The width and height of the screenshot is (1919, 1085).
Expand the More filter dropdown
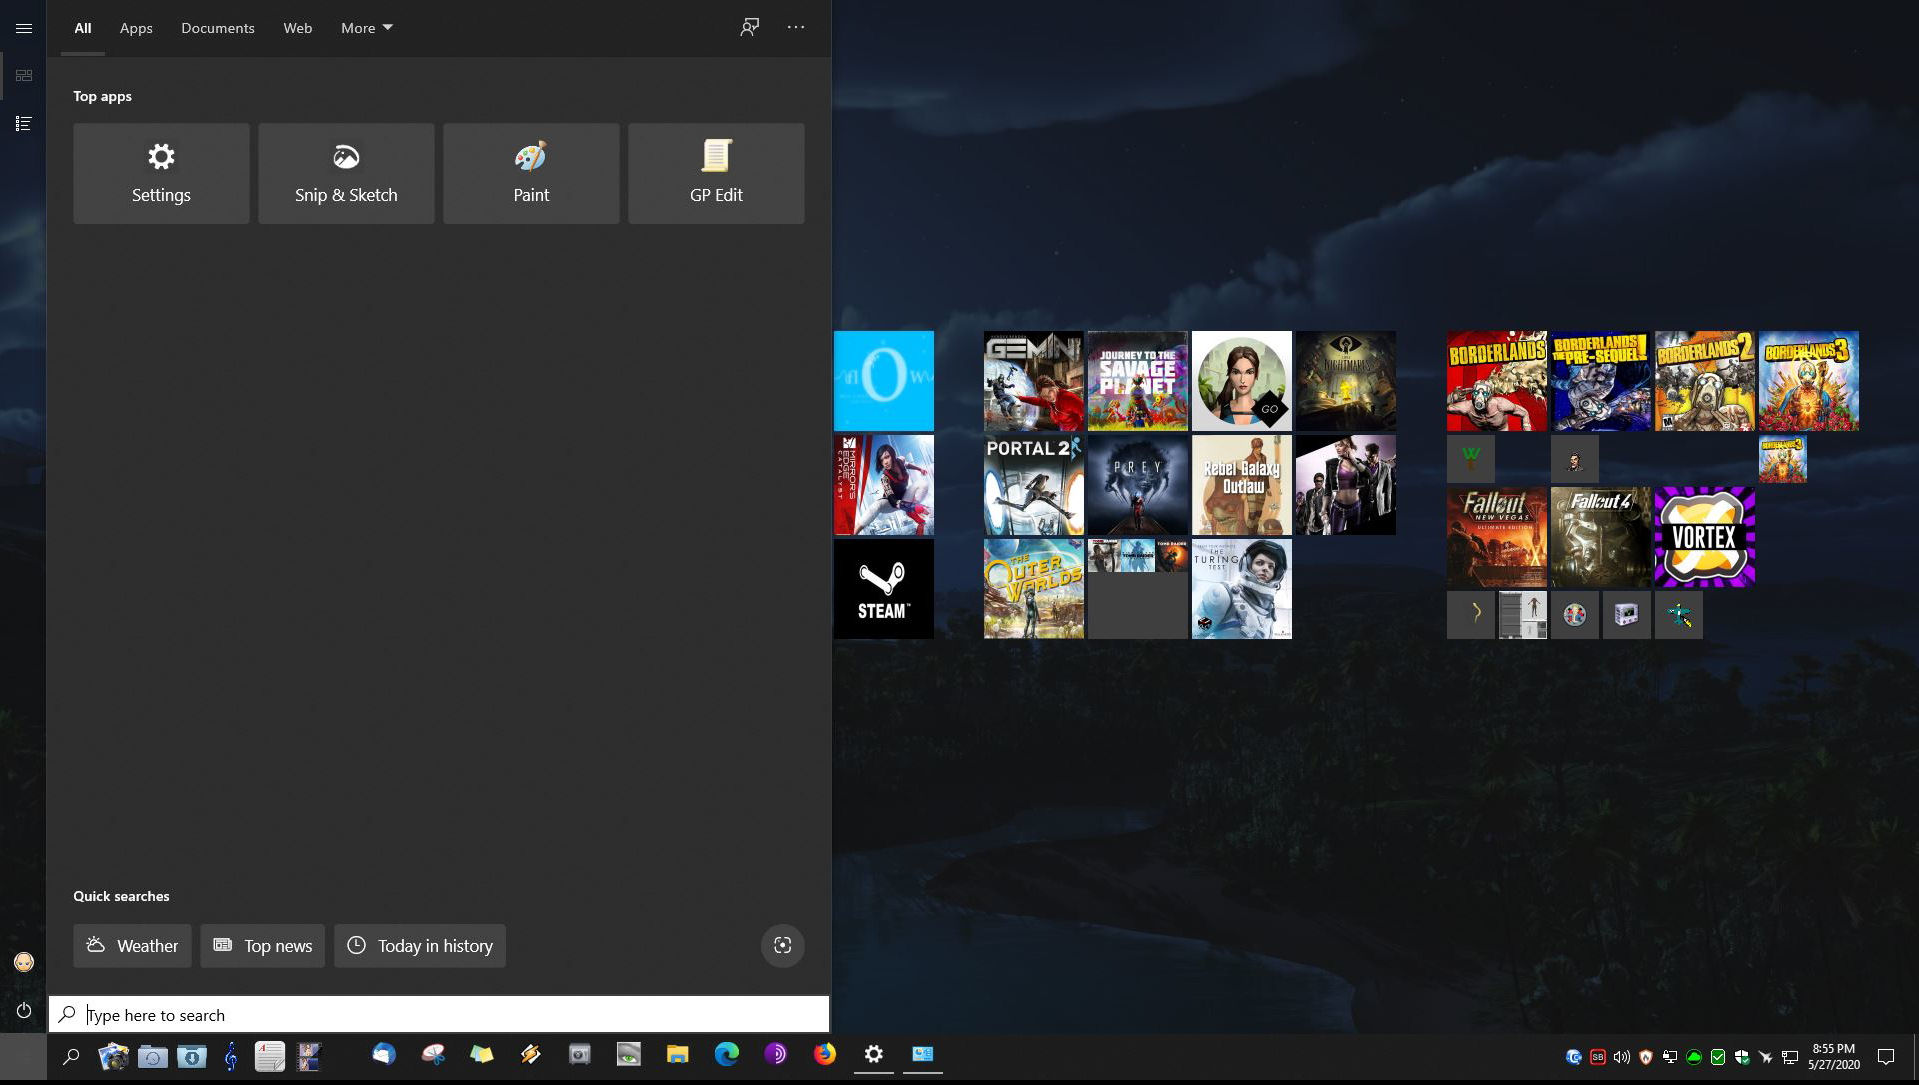click(x=367, y=28)
